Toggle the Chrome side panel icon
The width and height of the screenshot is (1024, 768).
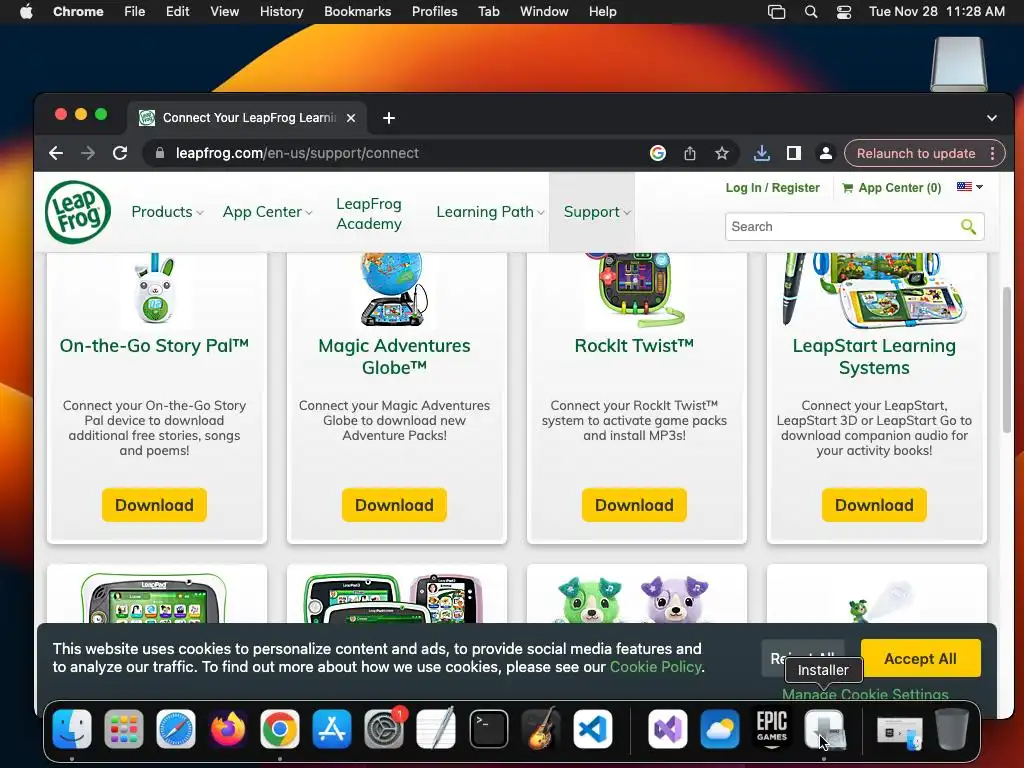click(793, 153)
